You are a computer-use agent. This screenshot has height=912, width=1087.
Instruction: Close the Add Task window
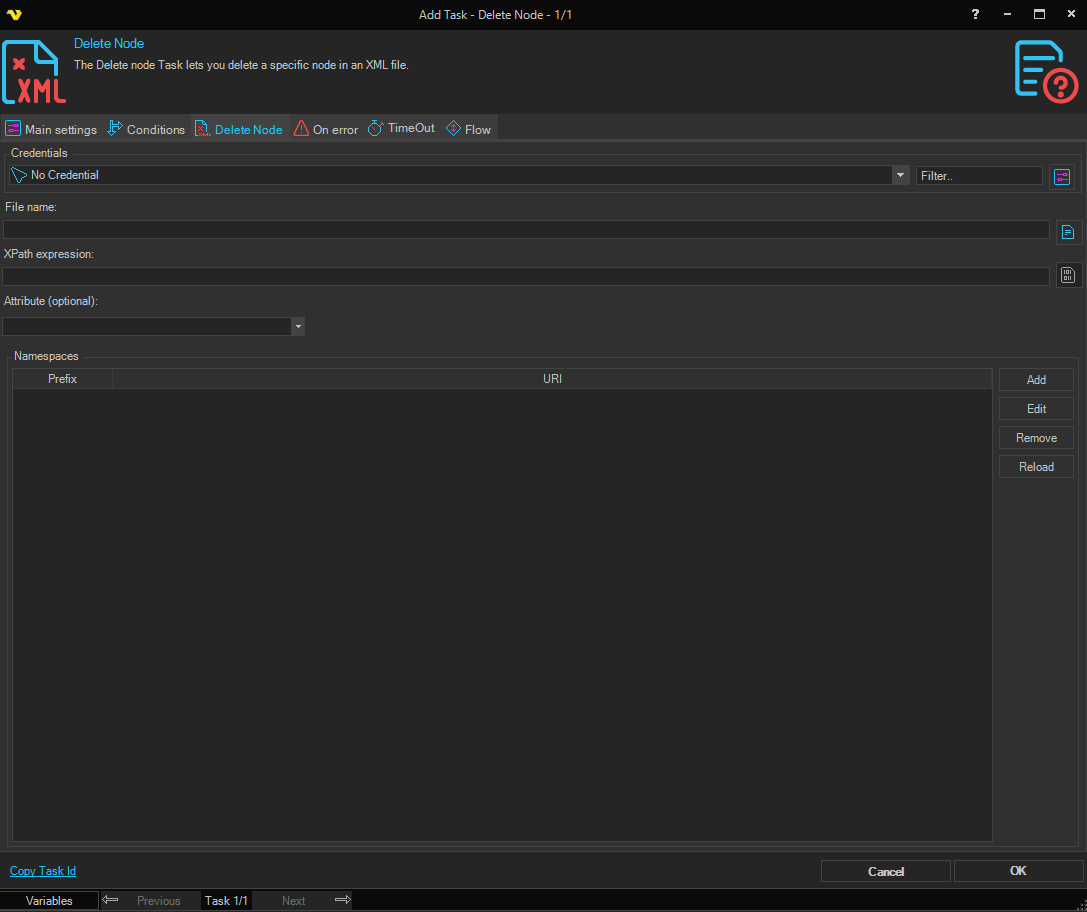coord(1071,15)
